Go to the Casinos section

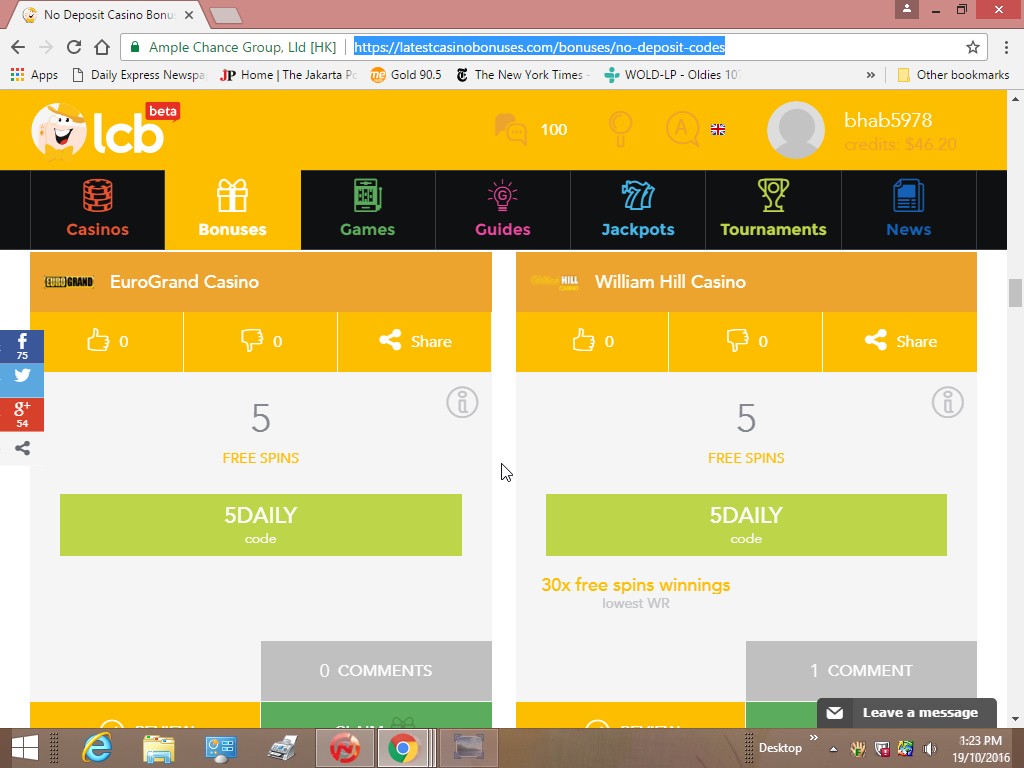[98, 210]
